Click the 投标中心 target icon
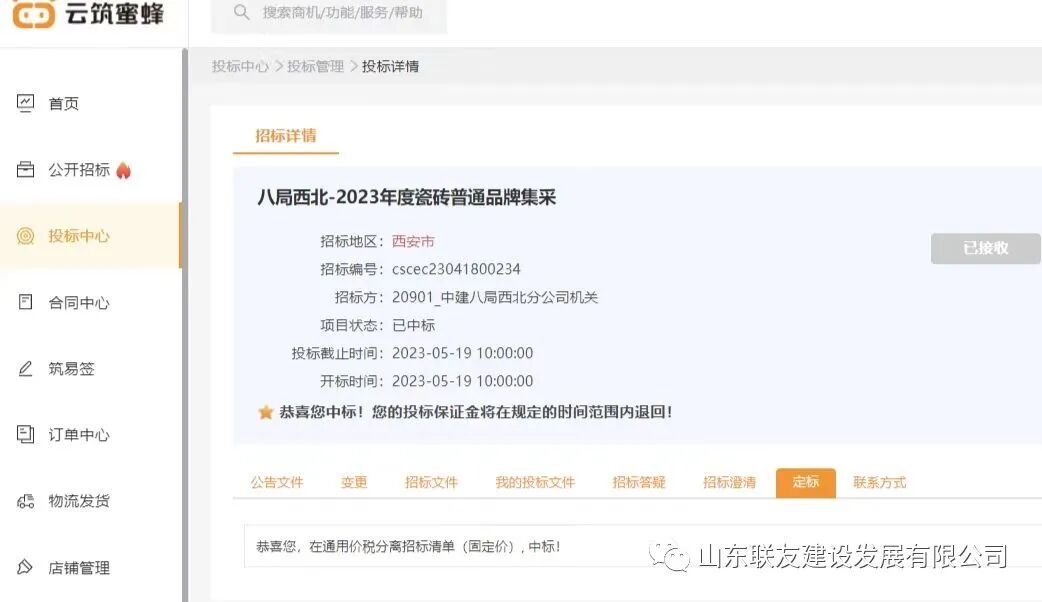The height and width of the screenshot is (602, 1042). [x=27, y=236]
